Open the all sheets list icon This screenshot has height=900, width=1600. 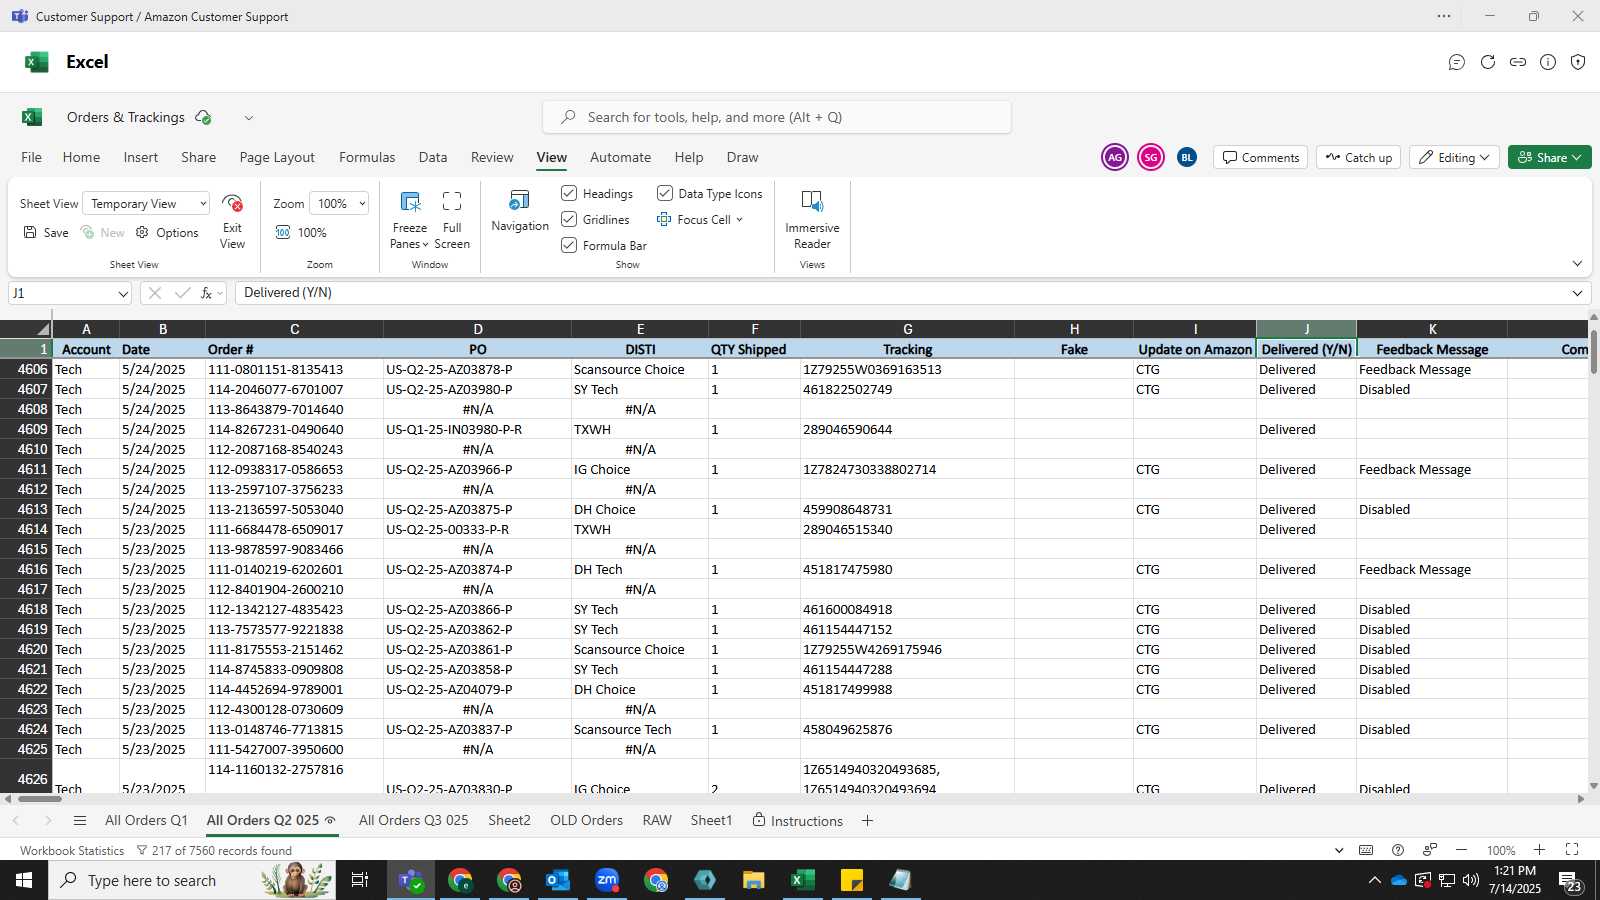coord(80,821)
